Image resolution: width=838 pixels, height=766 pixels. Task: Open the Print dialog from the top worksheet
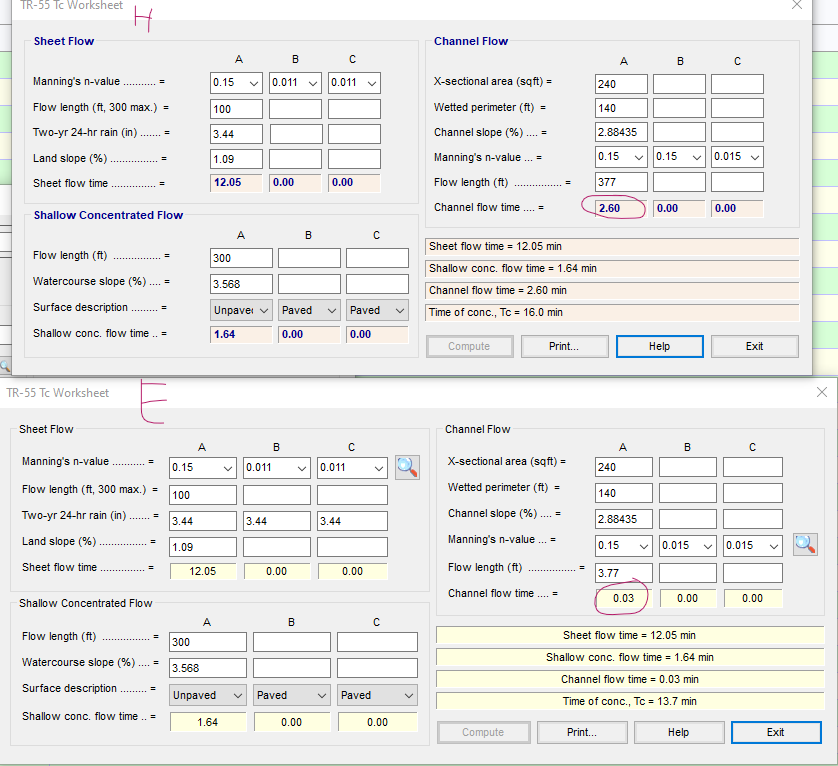[x=564, y=346]
